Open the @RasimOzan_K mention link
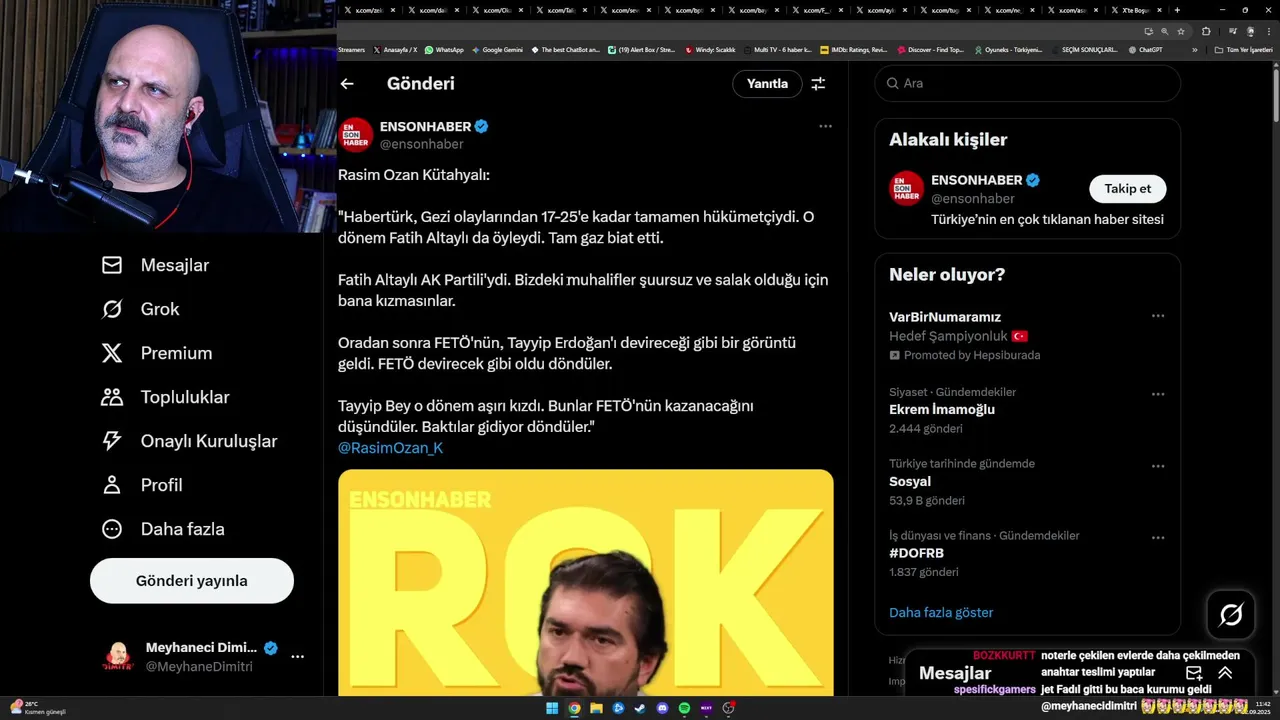Image resolution: width=1280 pixels, height=720 pixels. click(390, 448)
